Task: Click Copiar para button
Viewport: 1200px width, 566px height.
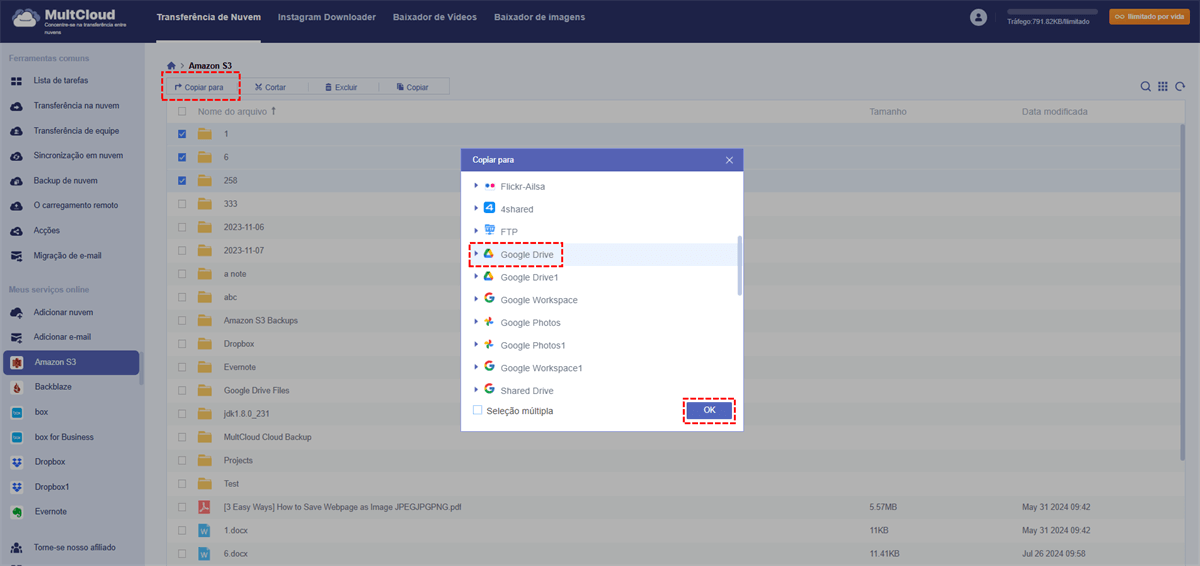Action: point(198,87)
